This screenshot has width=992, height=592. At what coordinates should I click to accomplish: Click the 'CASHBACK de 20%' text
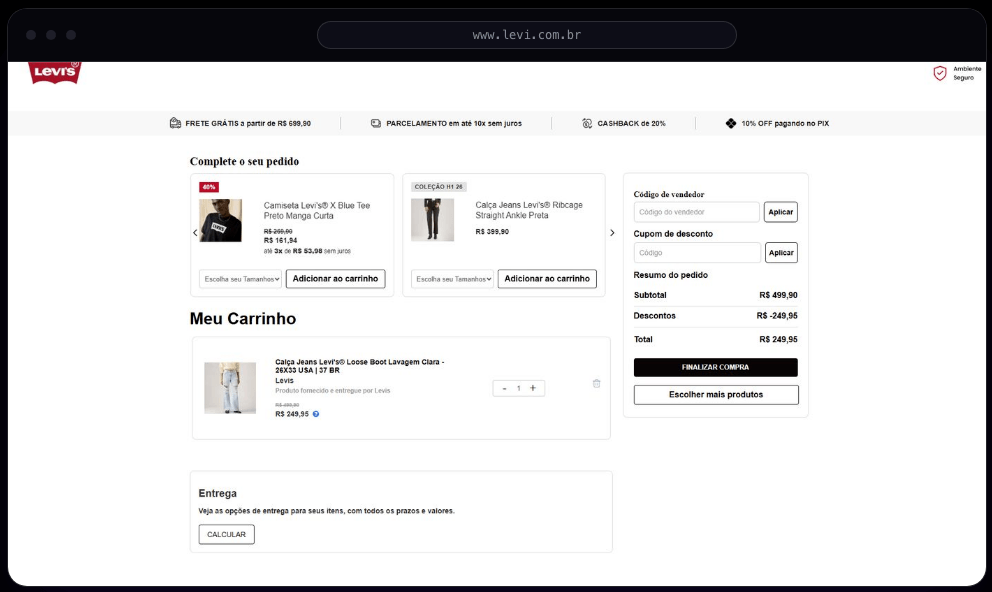tap(631, 123)
